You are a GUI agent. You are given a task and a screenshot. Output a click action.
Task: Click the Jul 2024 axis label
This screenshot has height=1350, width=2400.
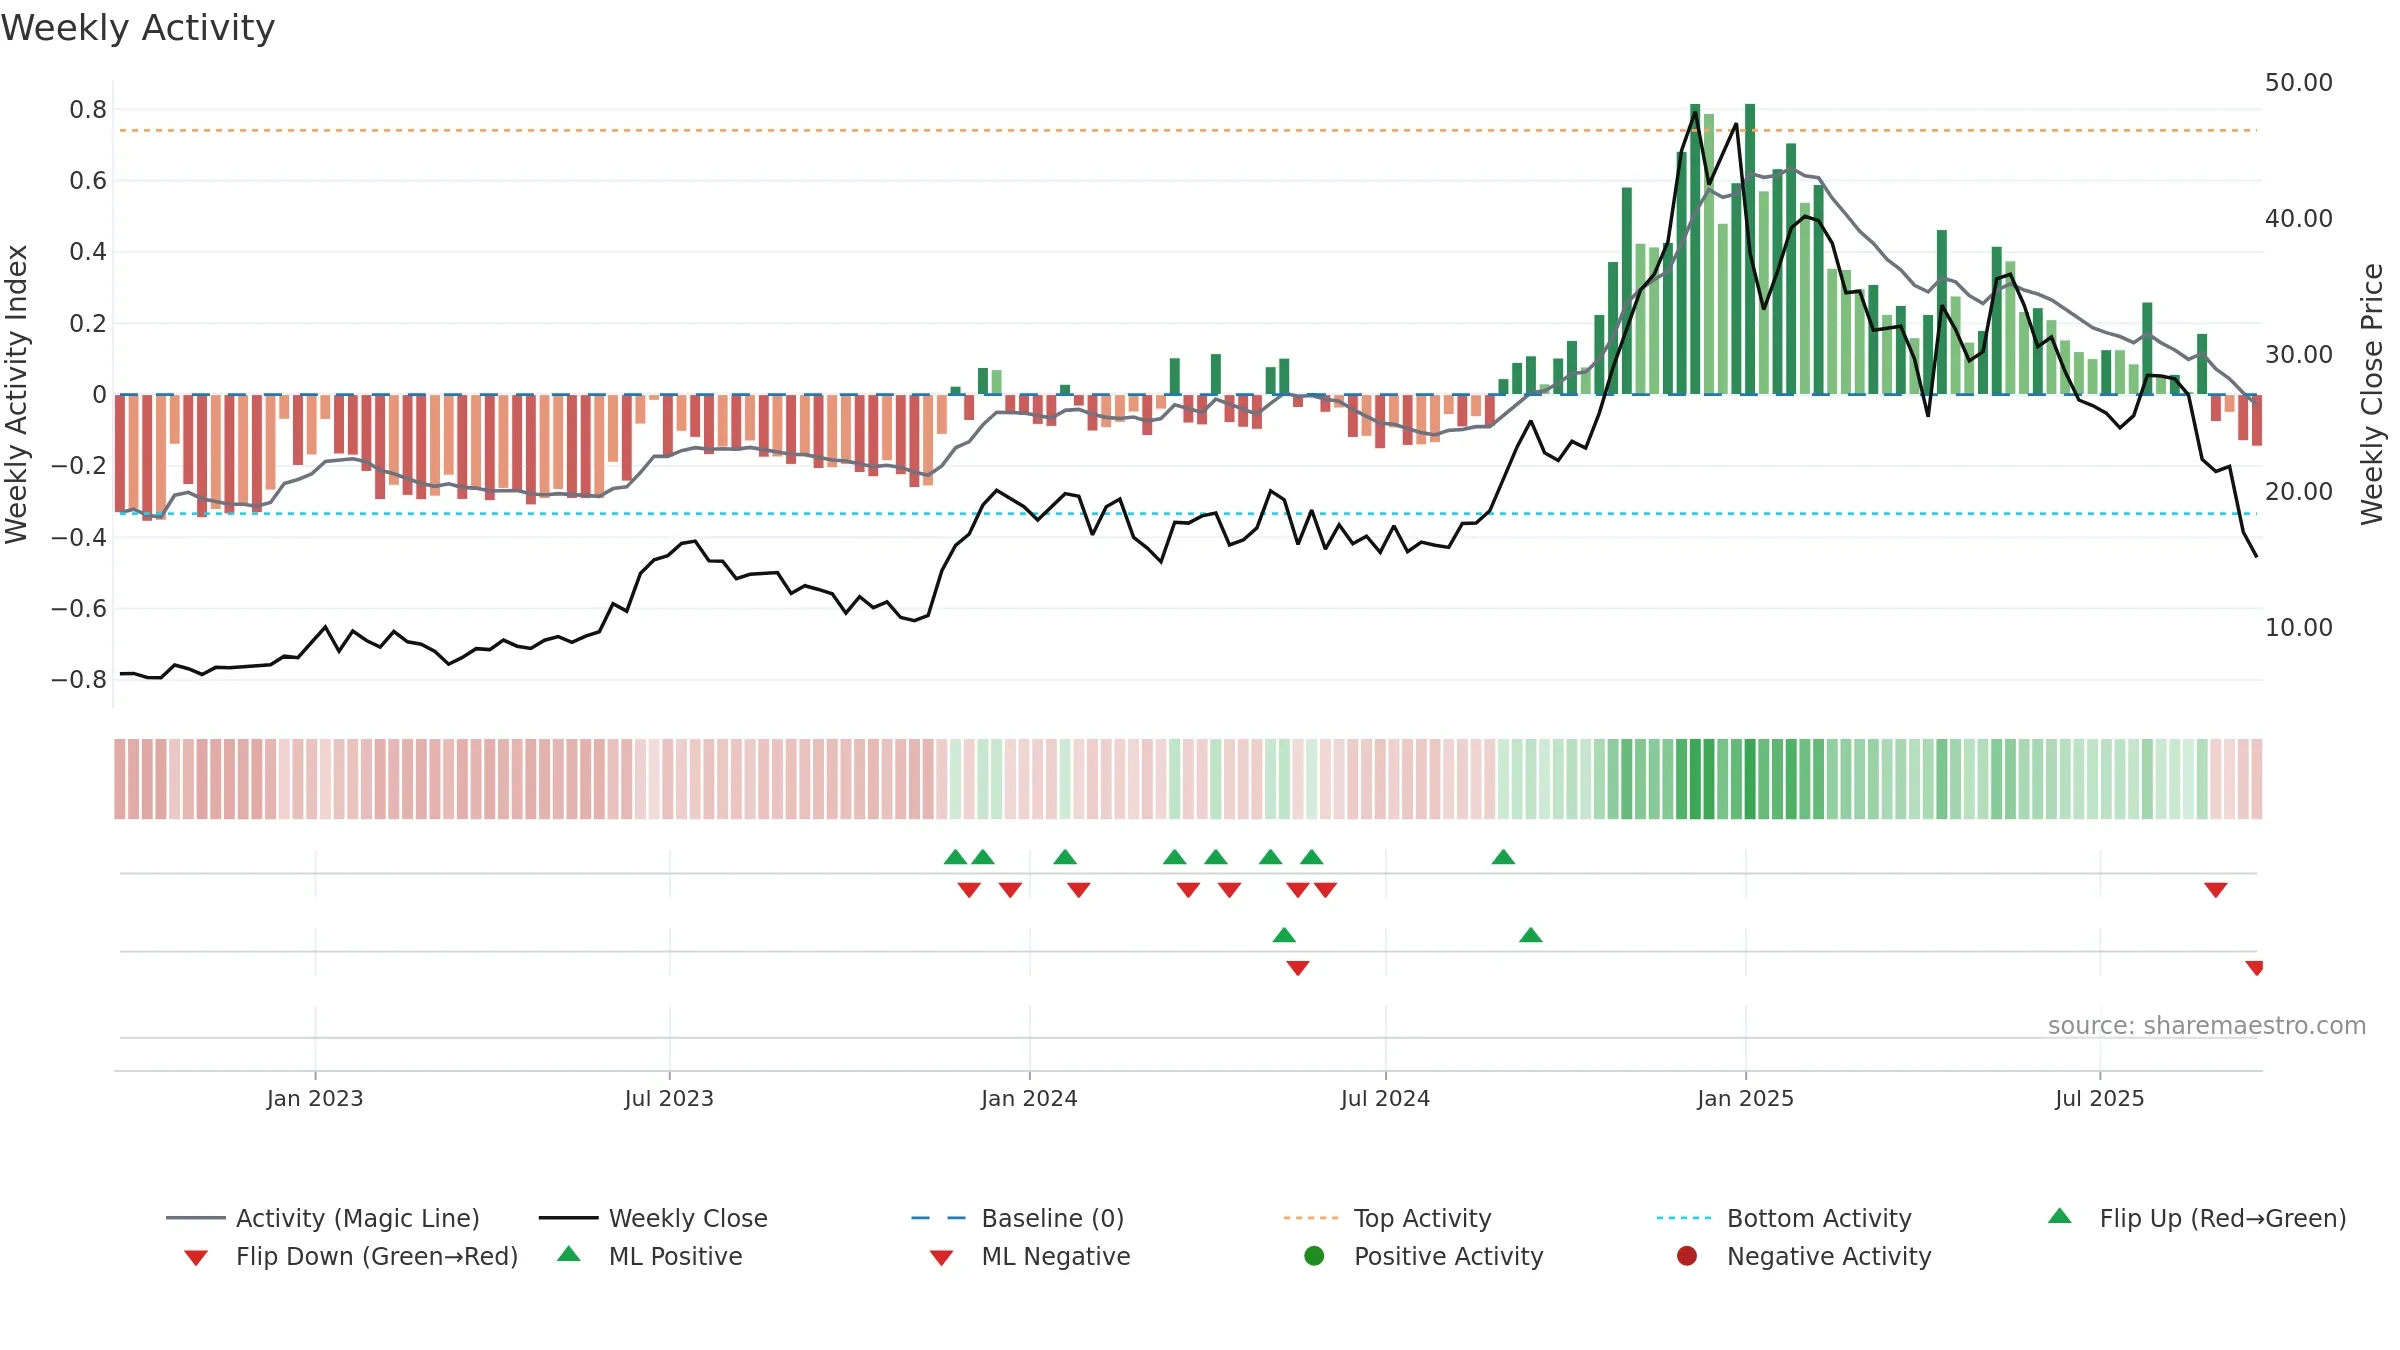click(1385, 1099)
